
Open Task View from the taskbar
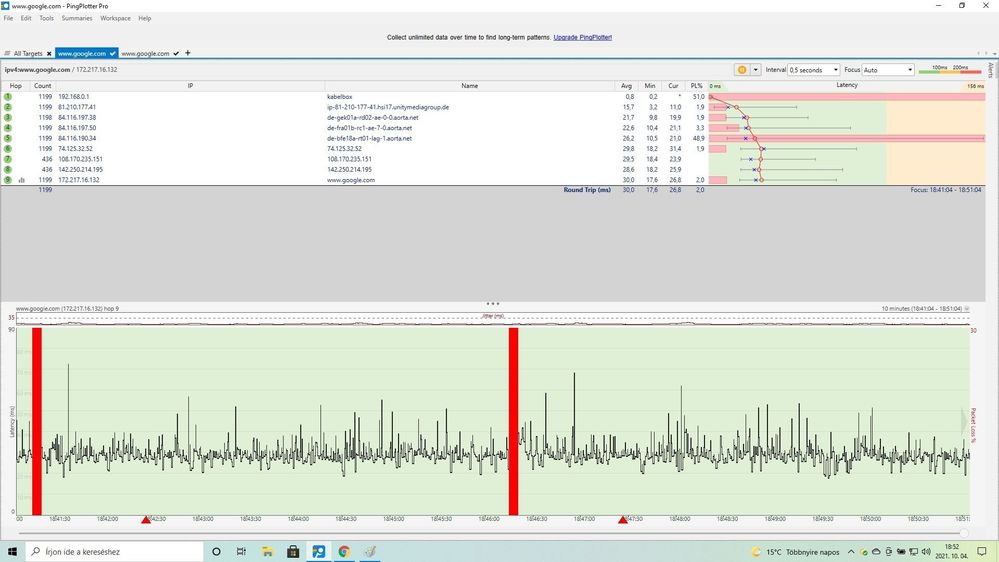coord(241,551)
